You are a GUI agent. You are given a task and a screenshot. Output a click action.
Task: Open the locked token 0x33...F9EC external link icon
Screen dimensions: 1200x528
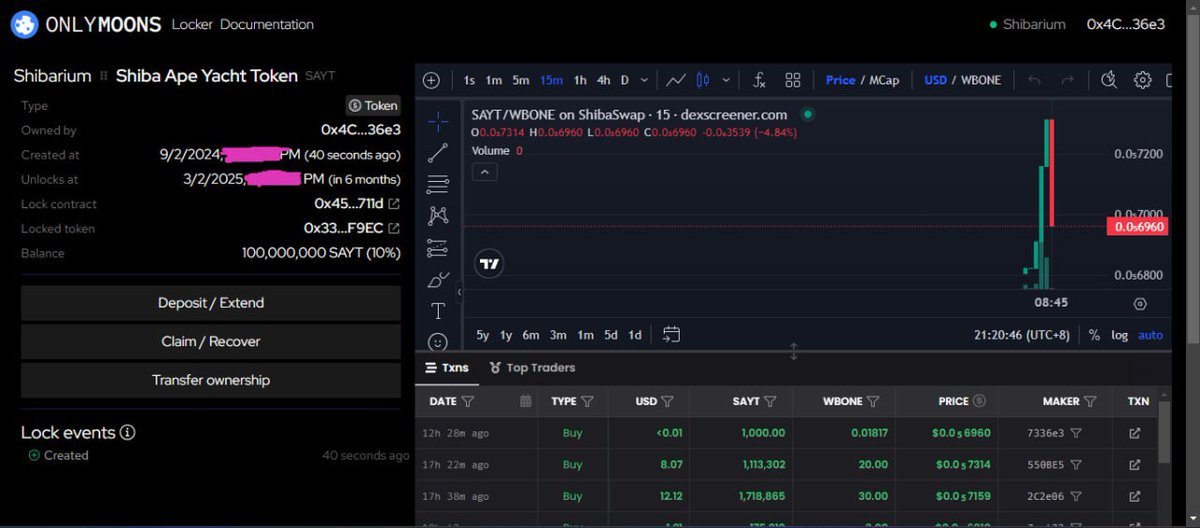point(394,229)
